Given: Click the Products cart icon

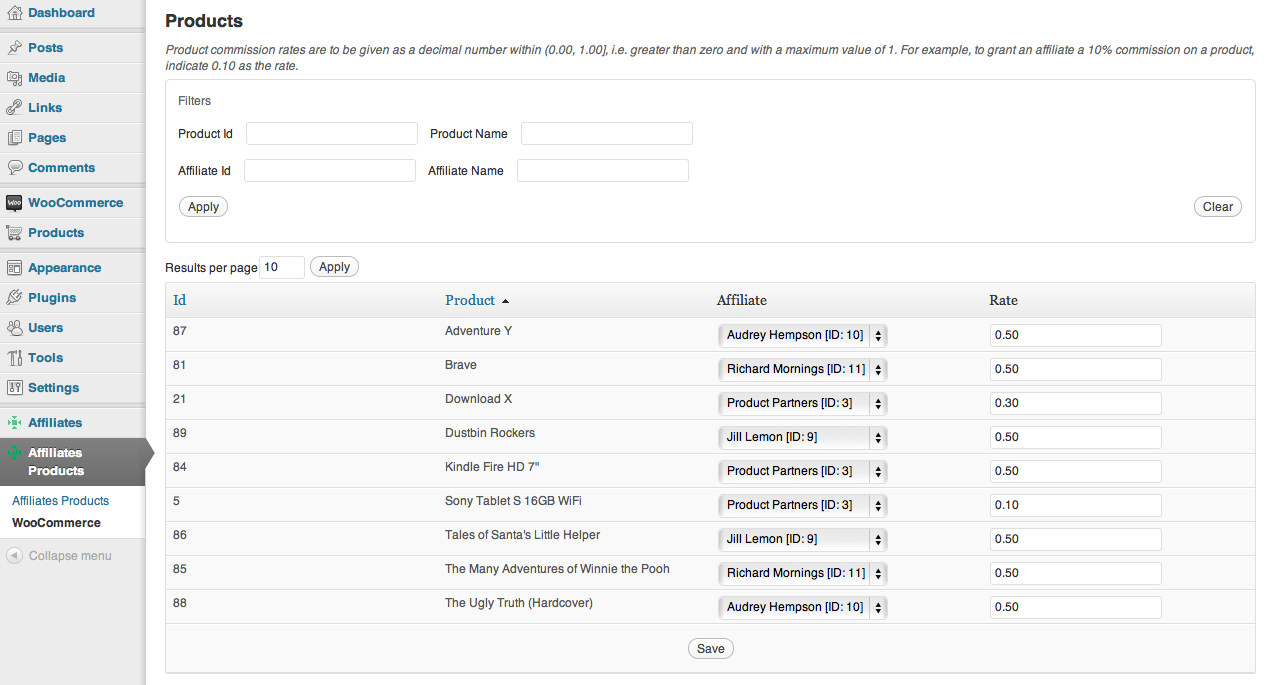Looking at the screenshot, I should pos(14,233).
